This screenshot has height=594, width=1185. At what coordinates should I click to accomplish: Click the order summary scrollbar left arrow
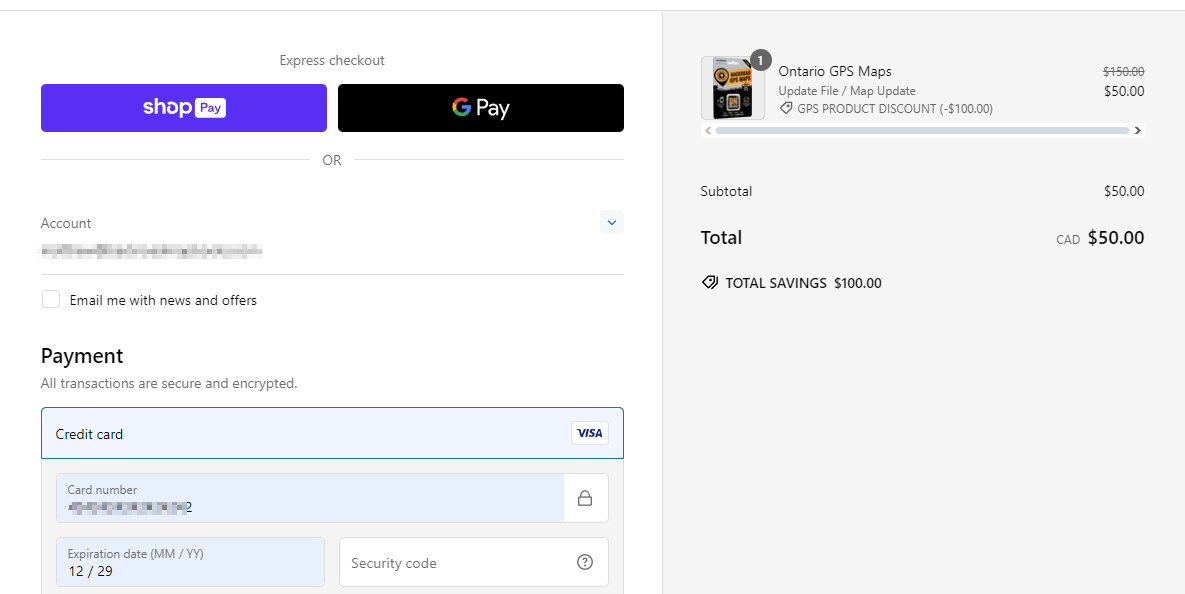point(708,131)
